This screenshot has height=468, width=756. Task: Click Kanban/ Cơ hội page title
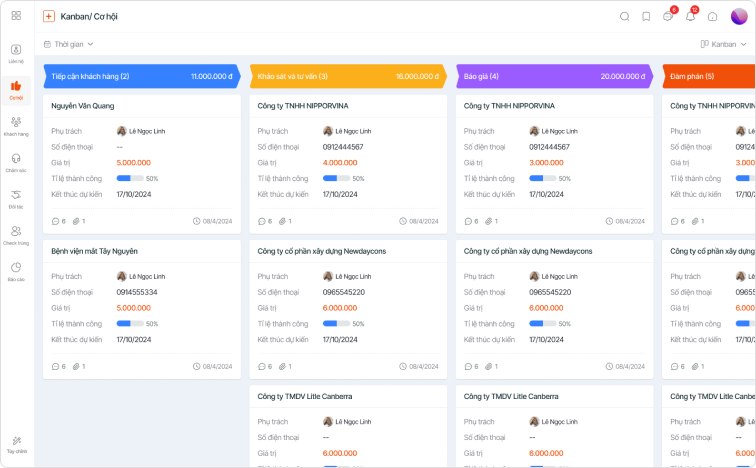point(89,16)
